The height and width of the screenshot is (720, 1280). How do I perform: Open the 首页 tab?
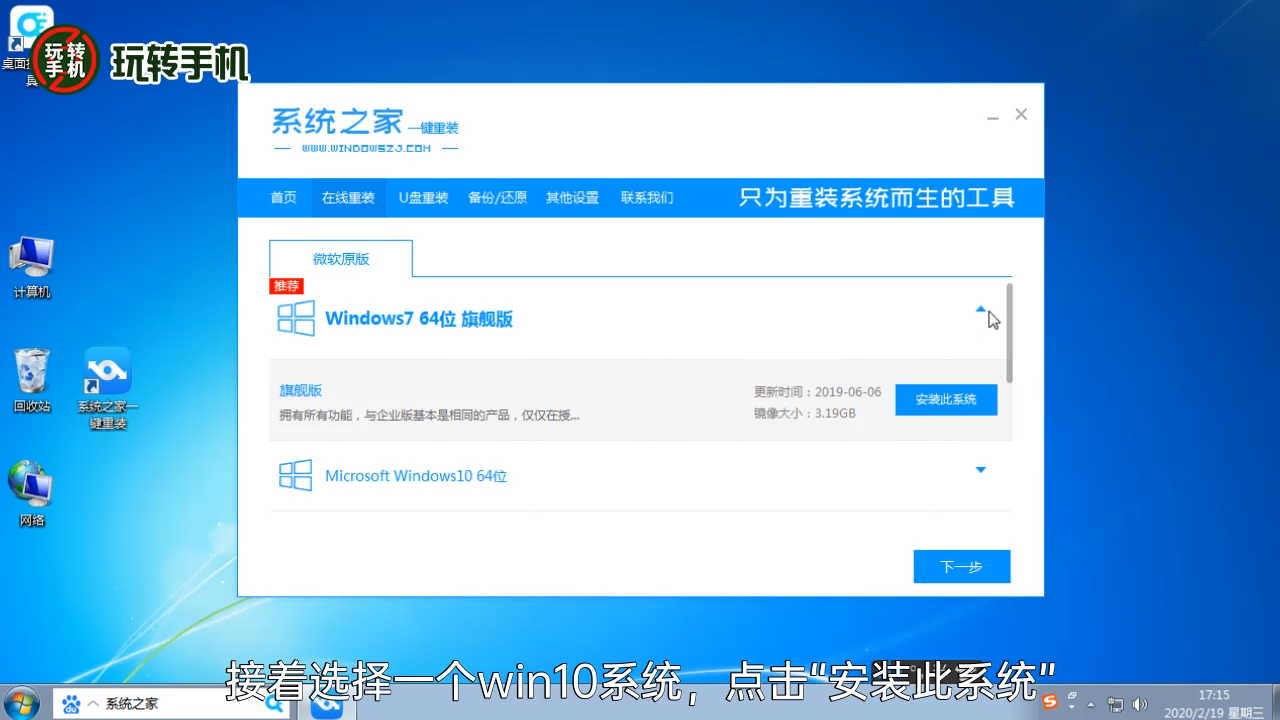284,198
